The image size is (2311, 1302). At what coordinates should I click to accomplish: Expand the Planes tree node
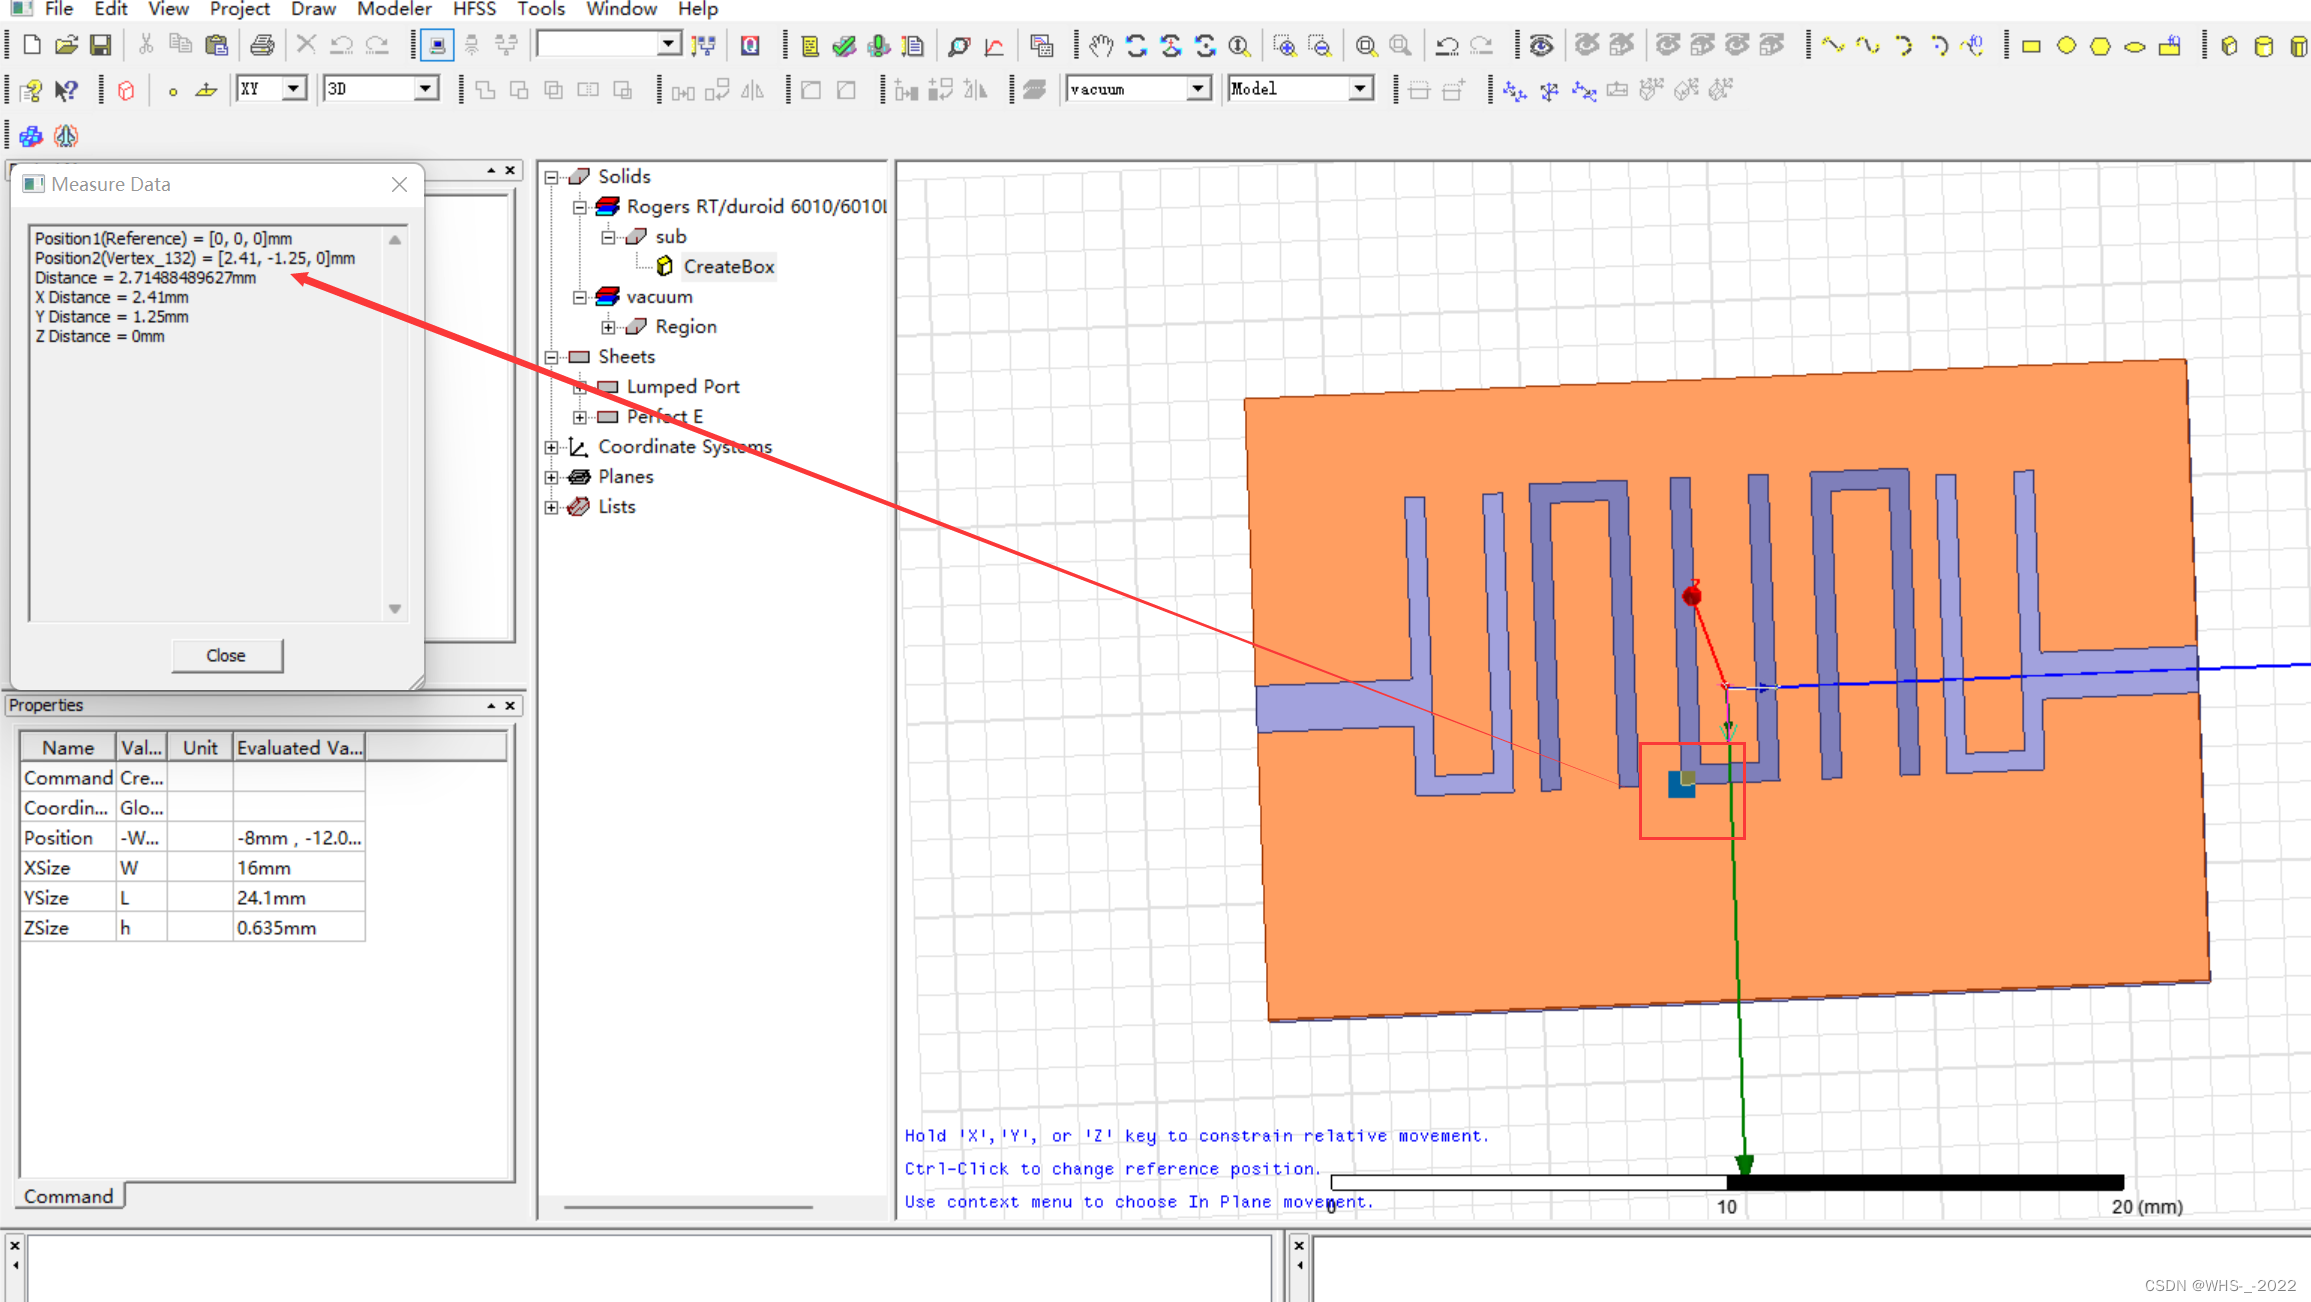551,477
